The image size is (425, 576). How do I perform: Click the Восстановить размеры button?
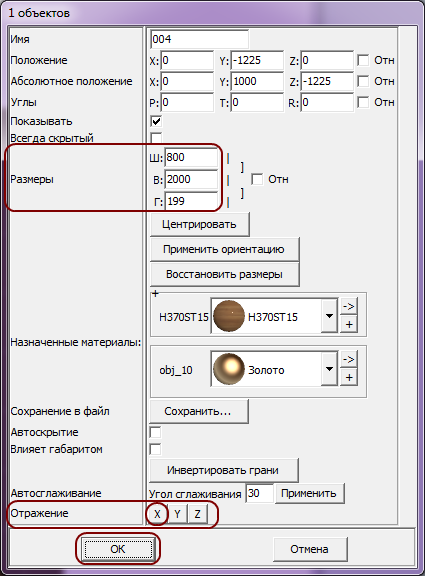click(224, 274)
